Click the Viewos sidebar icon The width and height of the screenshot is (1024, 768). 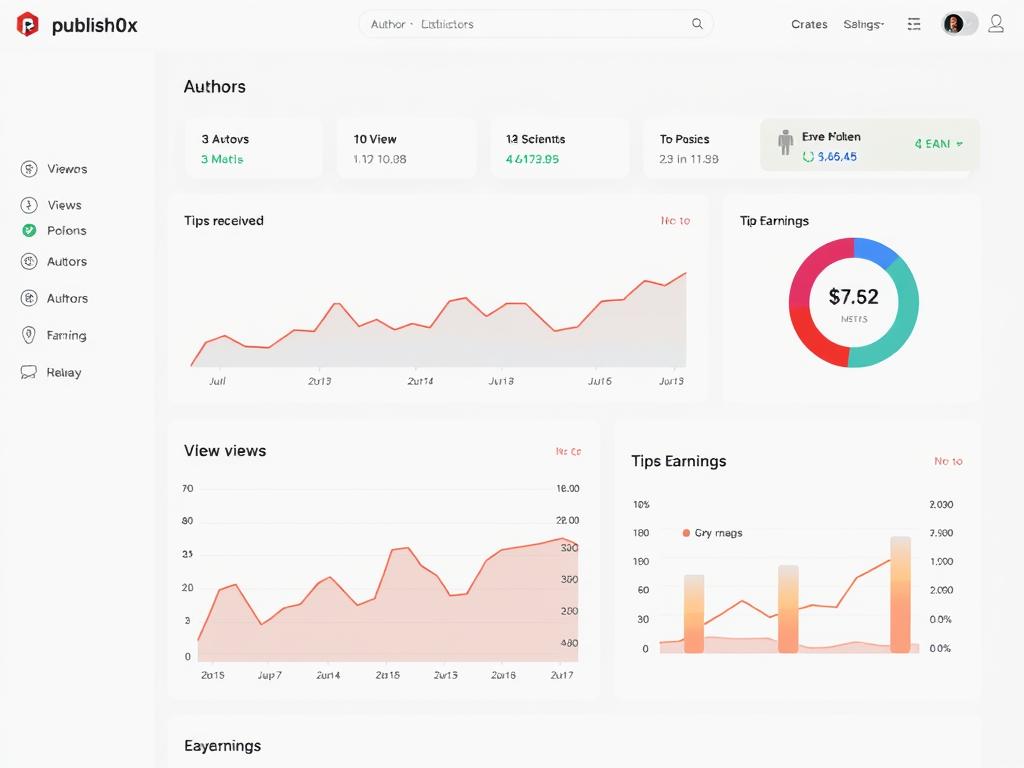[x=29, y=169]
